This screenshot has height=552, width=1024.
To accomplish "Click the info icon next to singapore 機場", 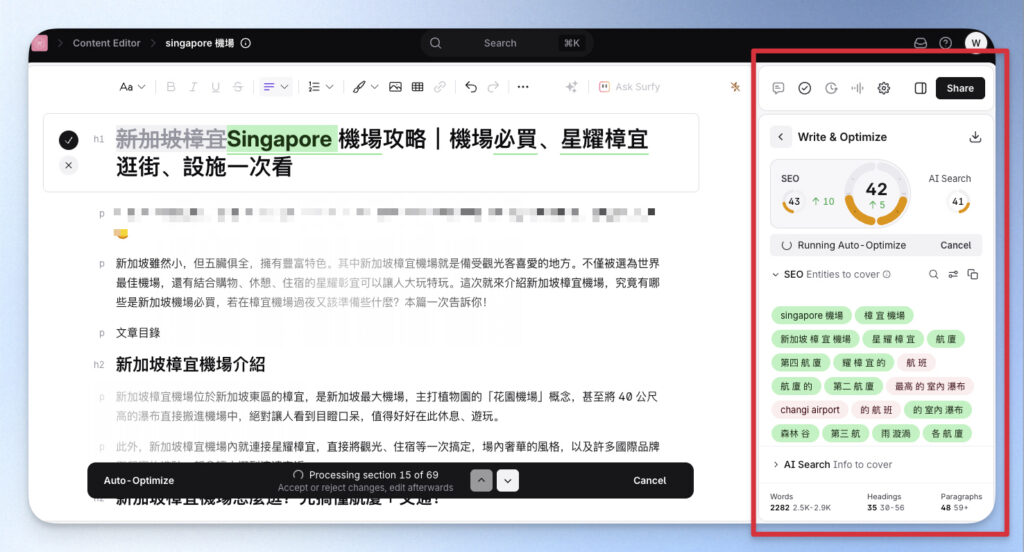I will 246,43.
